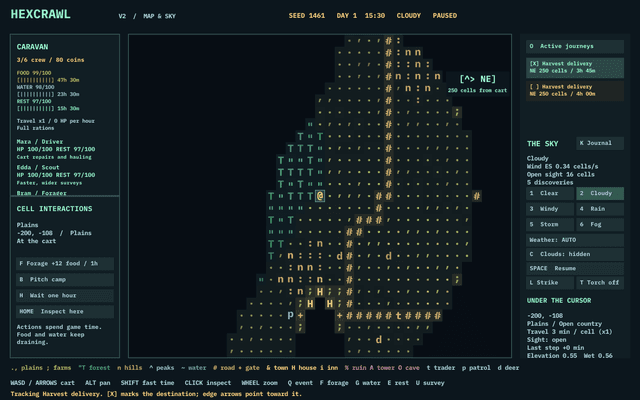640x400 pixels.
Task: Click the 'SHIFT fast time' key hint
Action: (x=147, y=383)
